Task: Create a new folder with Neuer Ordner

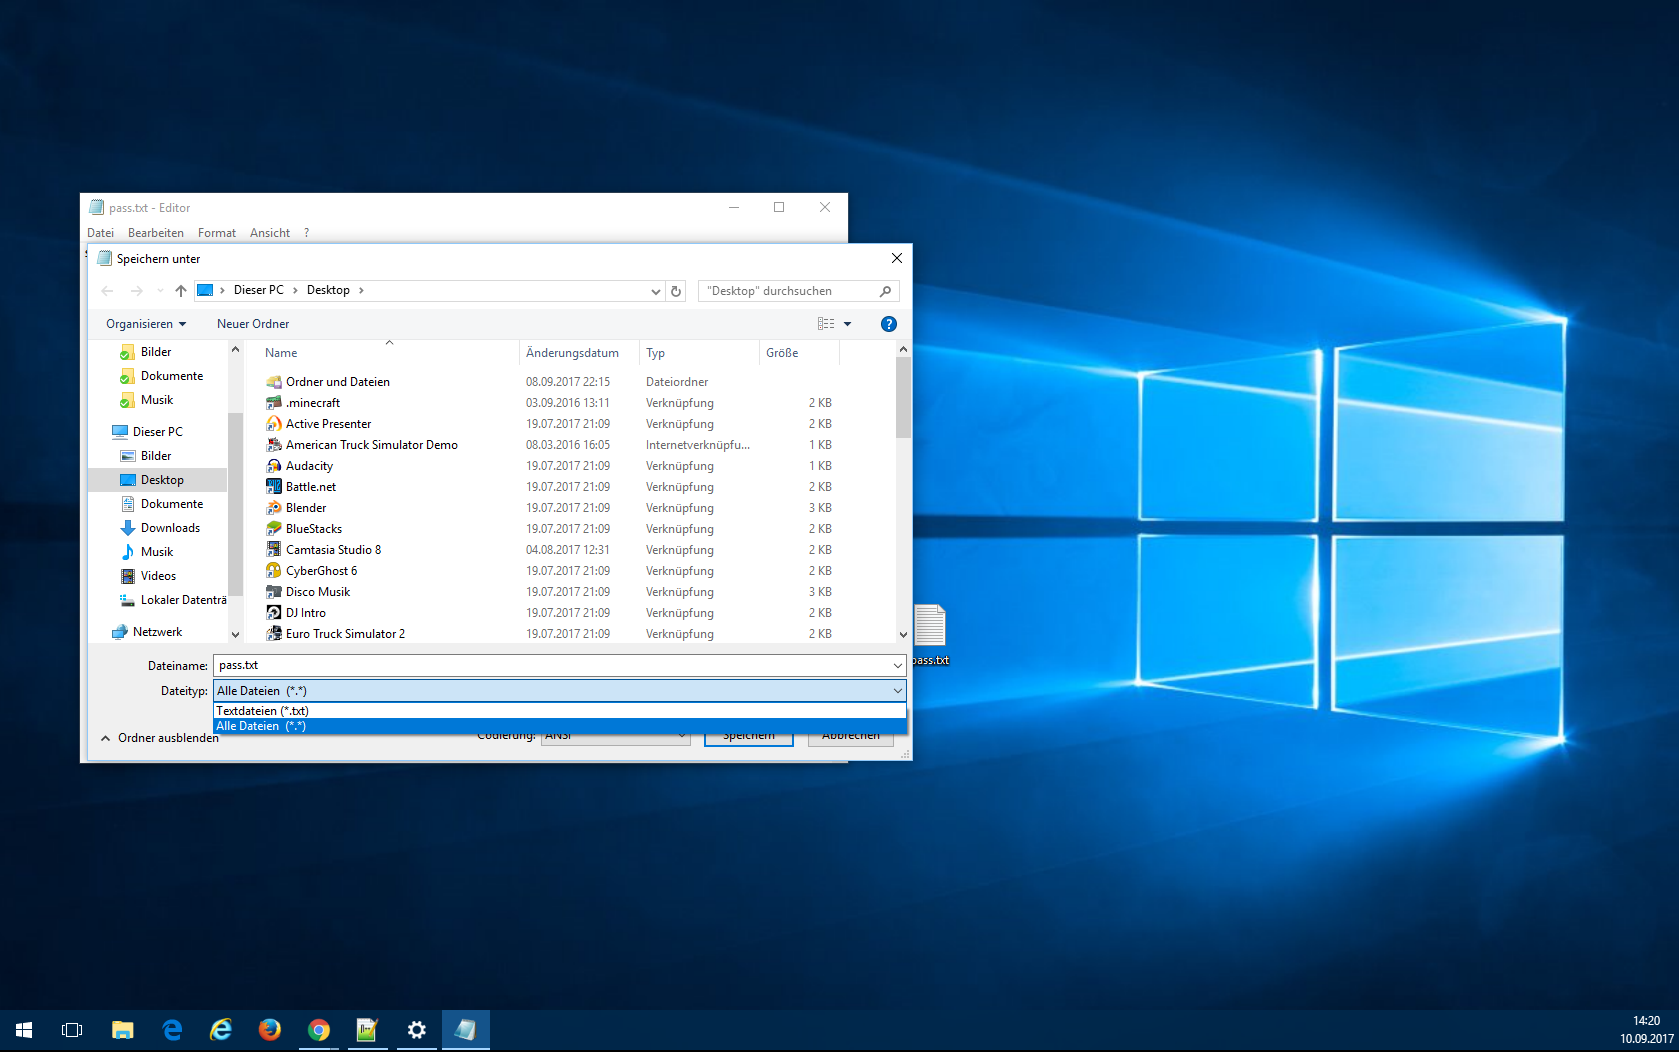Action: click(x=253, y=324)
